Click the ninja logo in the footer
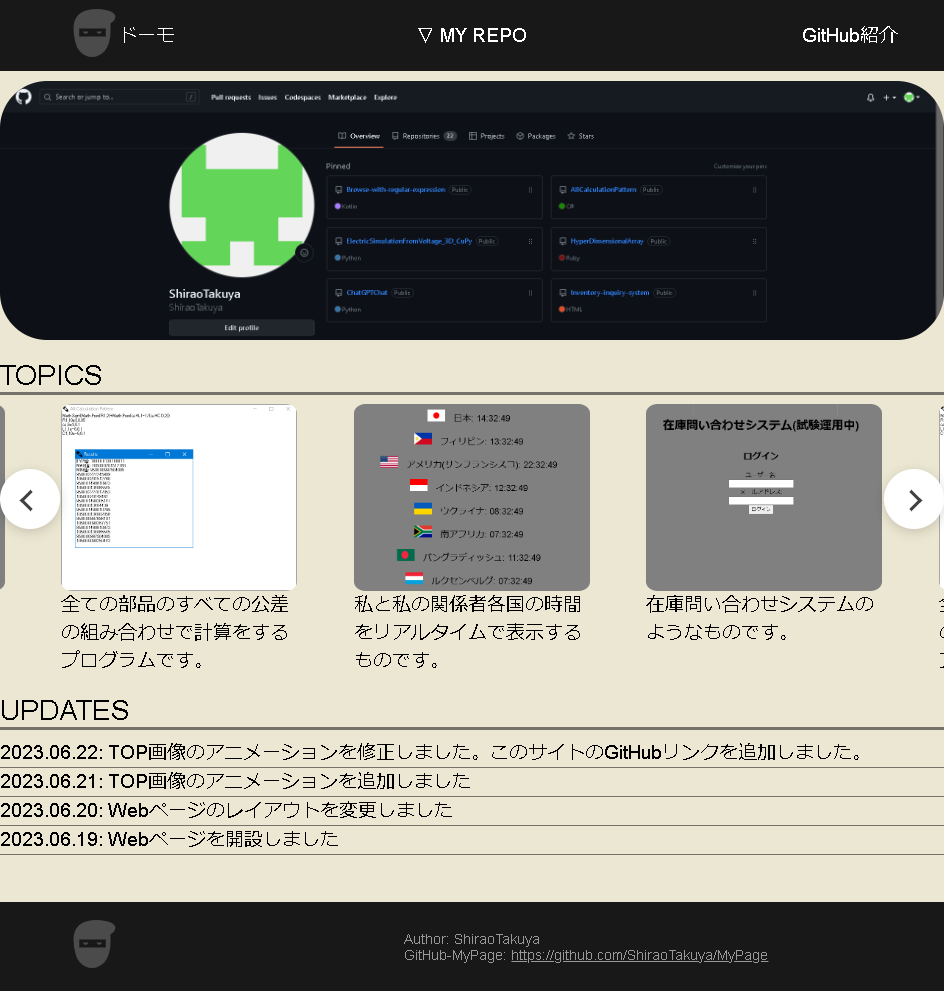The image size is (944, 991). (x=94, y=944)
